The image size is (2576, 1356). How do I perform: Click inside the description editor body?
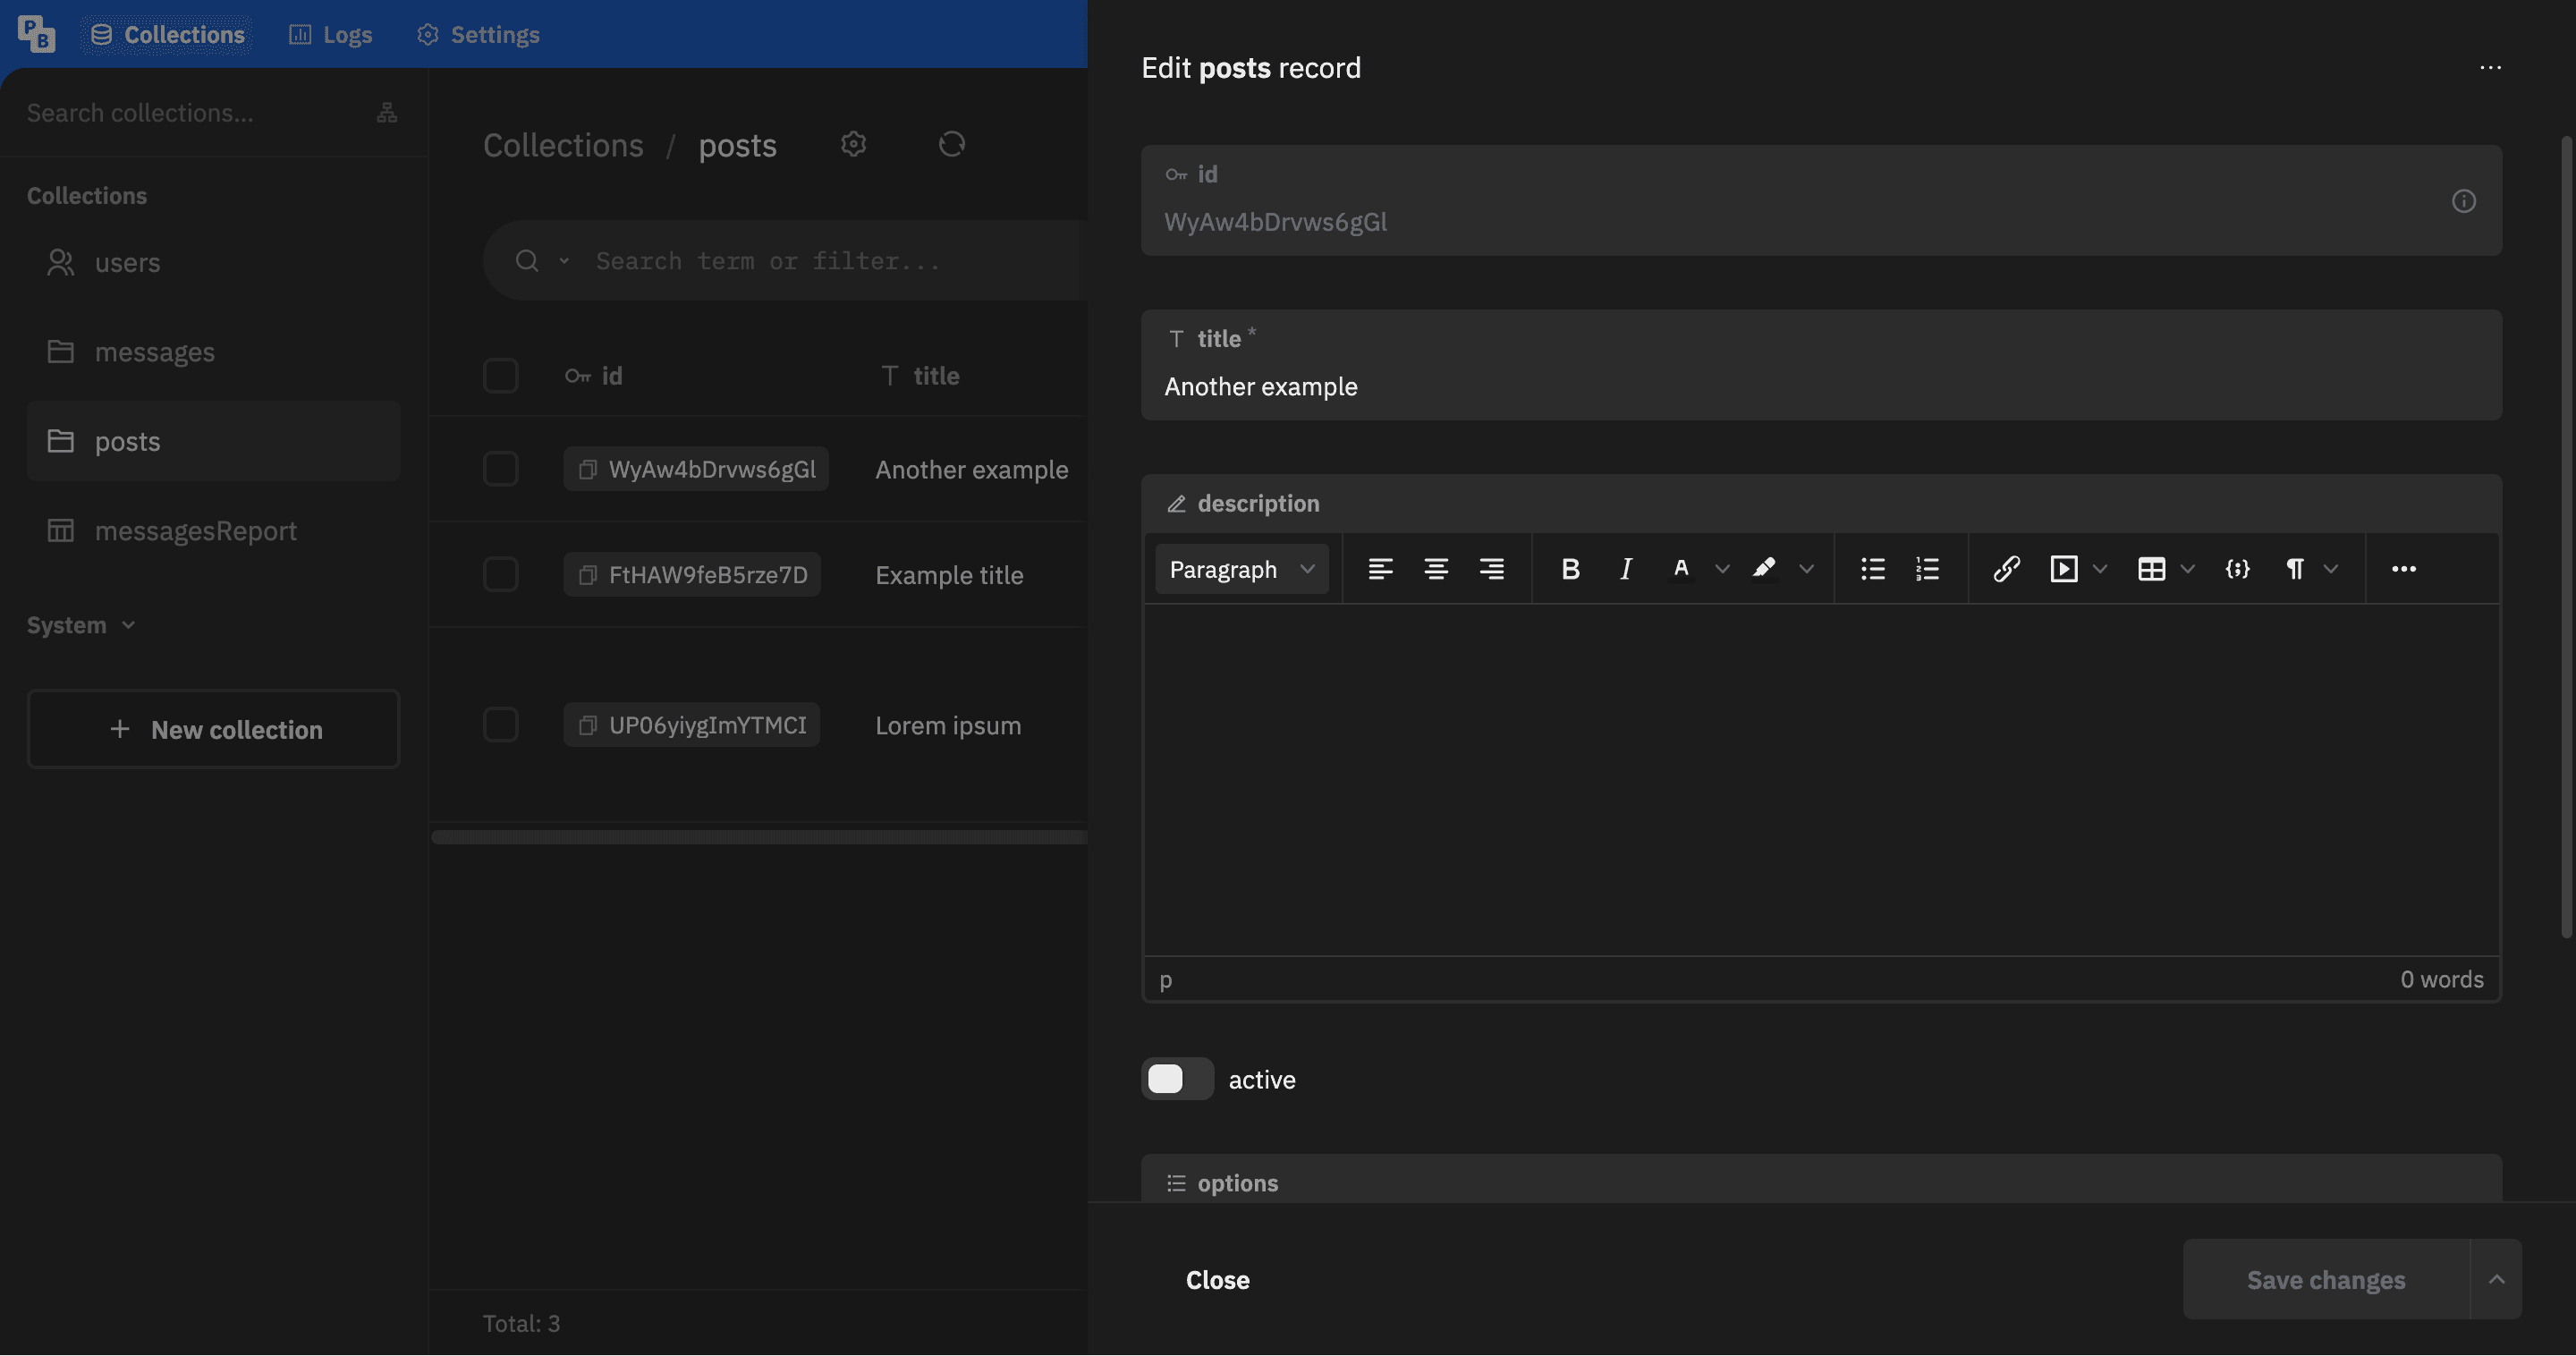coord(1821,780)
